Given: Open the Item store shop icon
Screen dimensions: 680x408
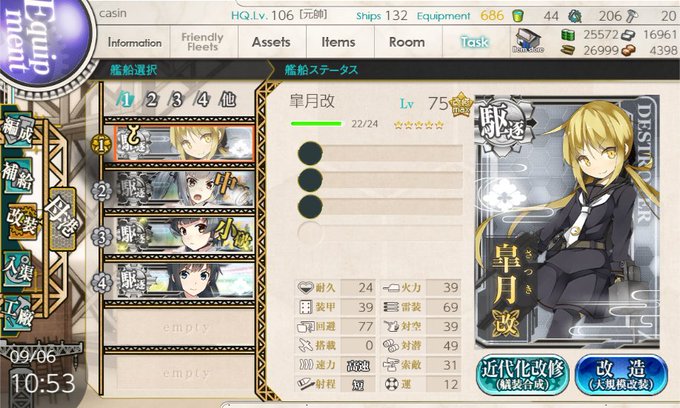Looking at the screenshot, I should (527, 41).
